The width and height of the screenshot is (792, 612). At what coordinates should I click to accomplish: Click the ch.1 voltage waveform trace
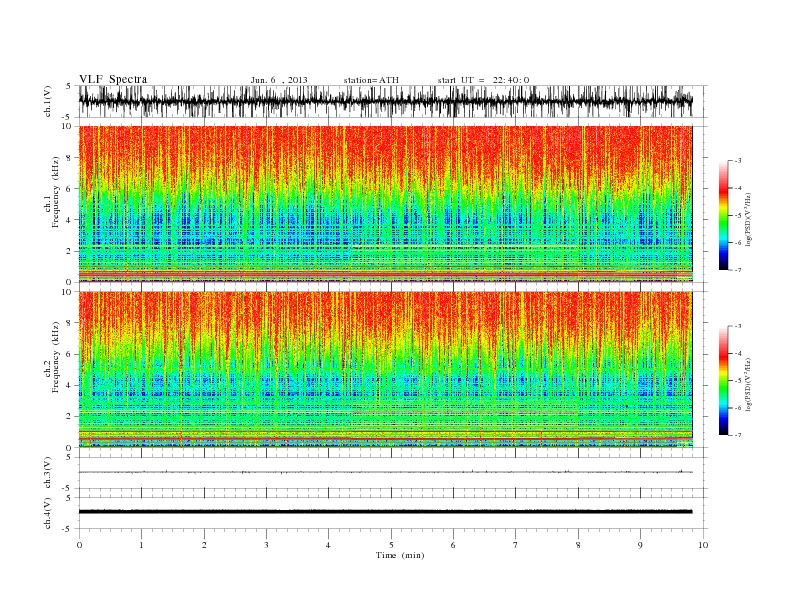coord(385,101)
